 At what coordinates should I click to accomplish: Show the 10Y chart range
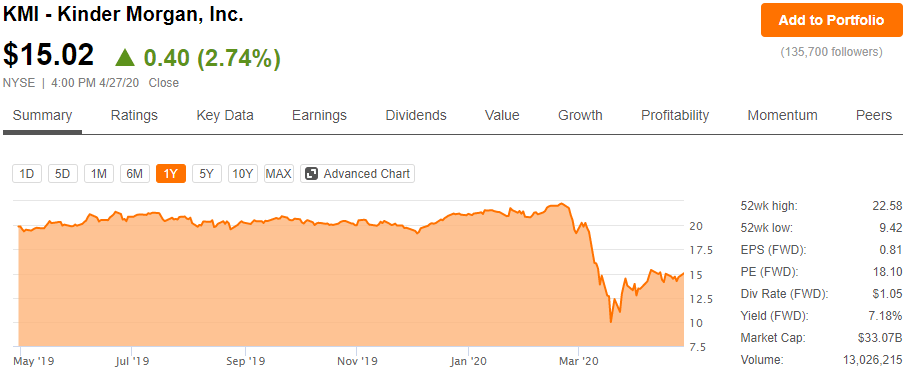242,173
